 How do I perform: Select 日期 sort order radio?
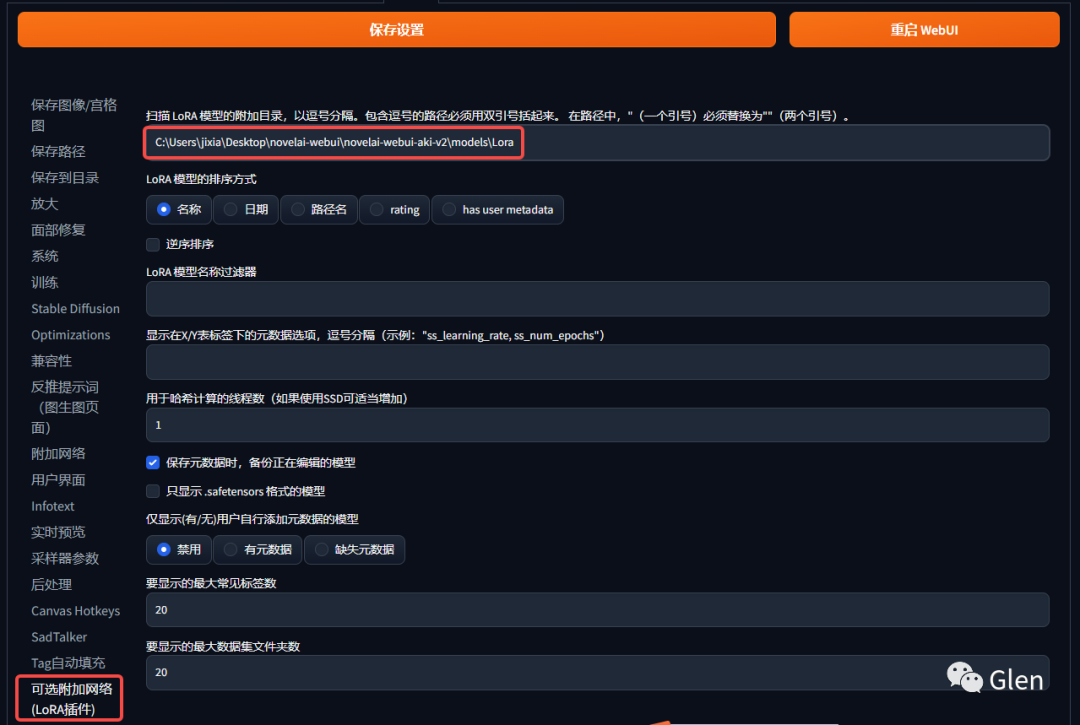[246, 210]
